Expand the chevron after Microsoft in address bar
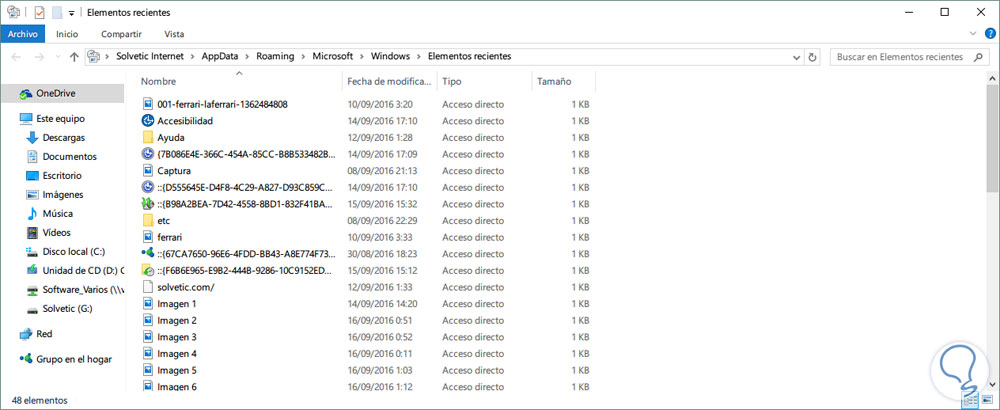 point(362,56)
